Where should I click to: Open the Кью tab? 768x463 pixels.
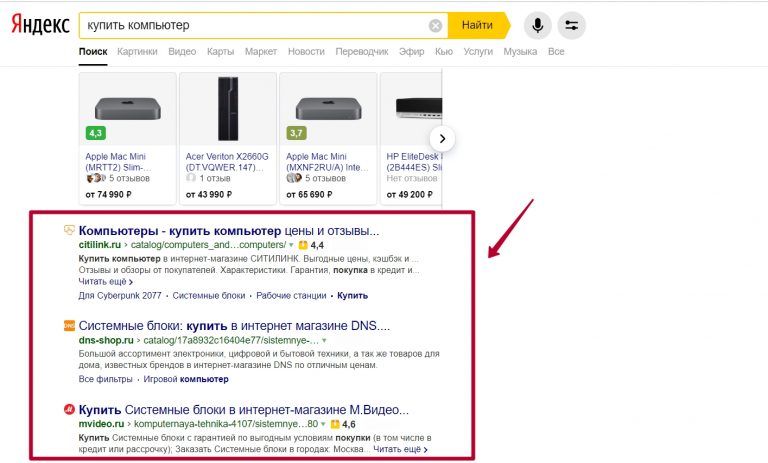[444, 51]
